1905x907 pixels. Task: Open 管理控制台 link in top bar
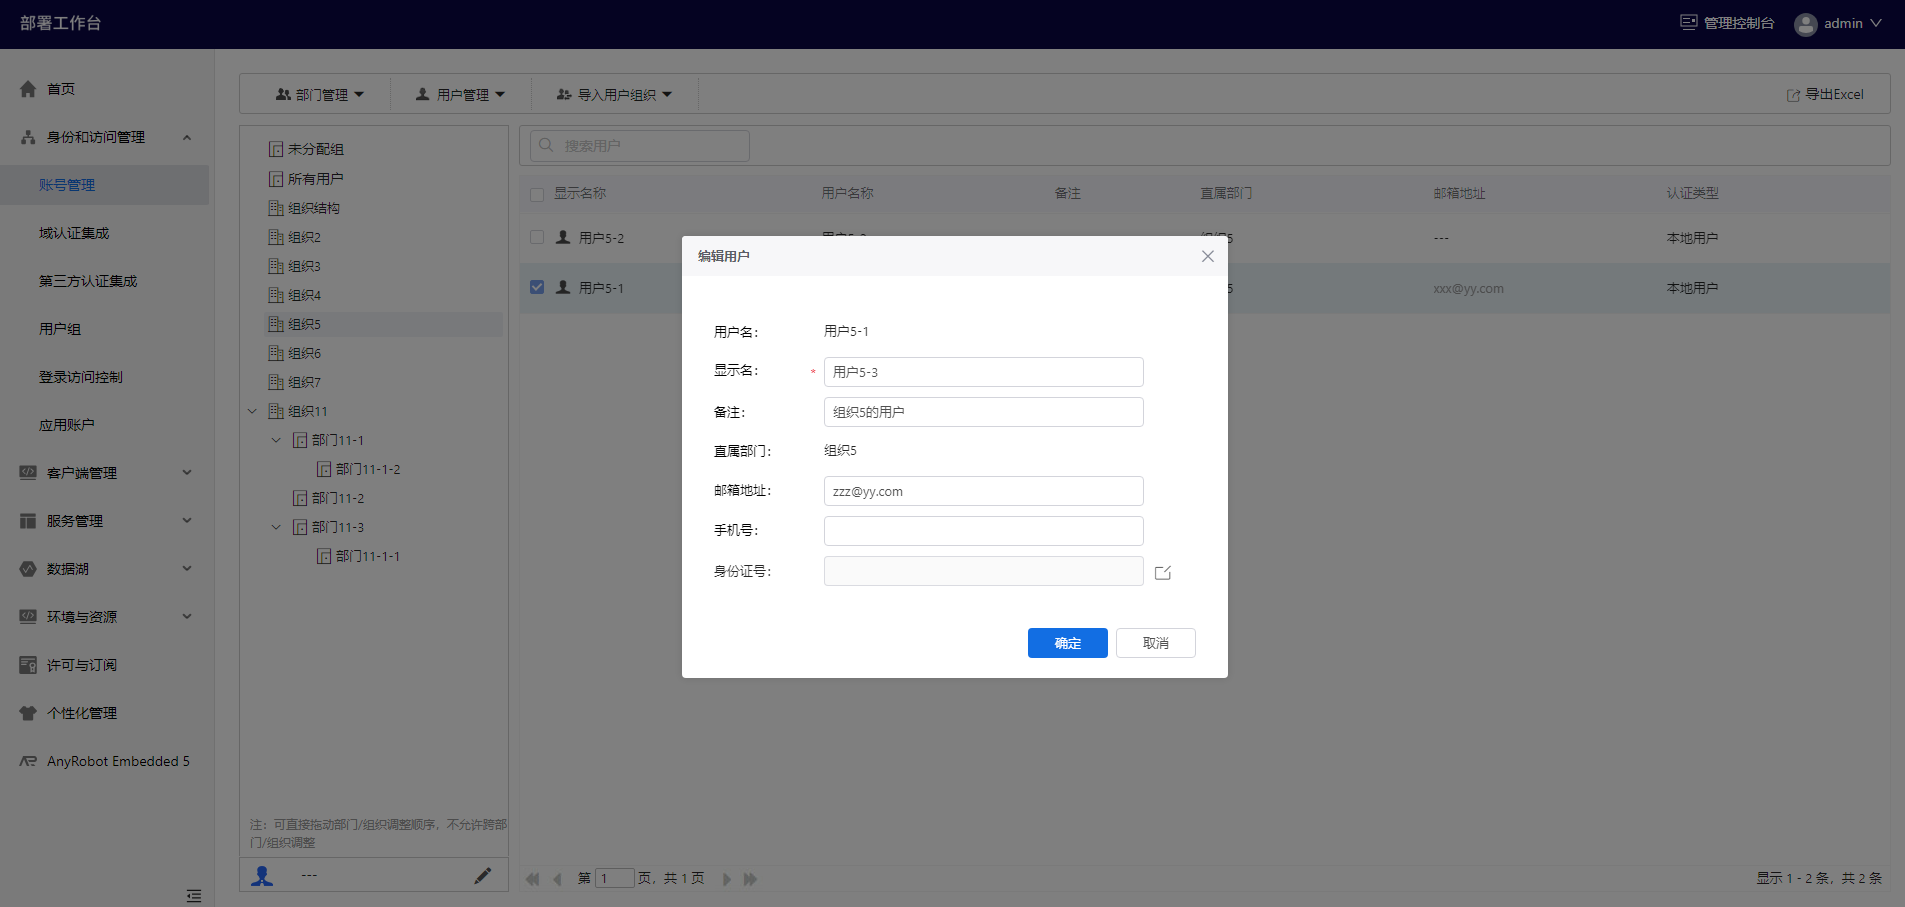[x=1739, y=23]
